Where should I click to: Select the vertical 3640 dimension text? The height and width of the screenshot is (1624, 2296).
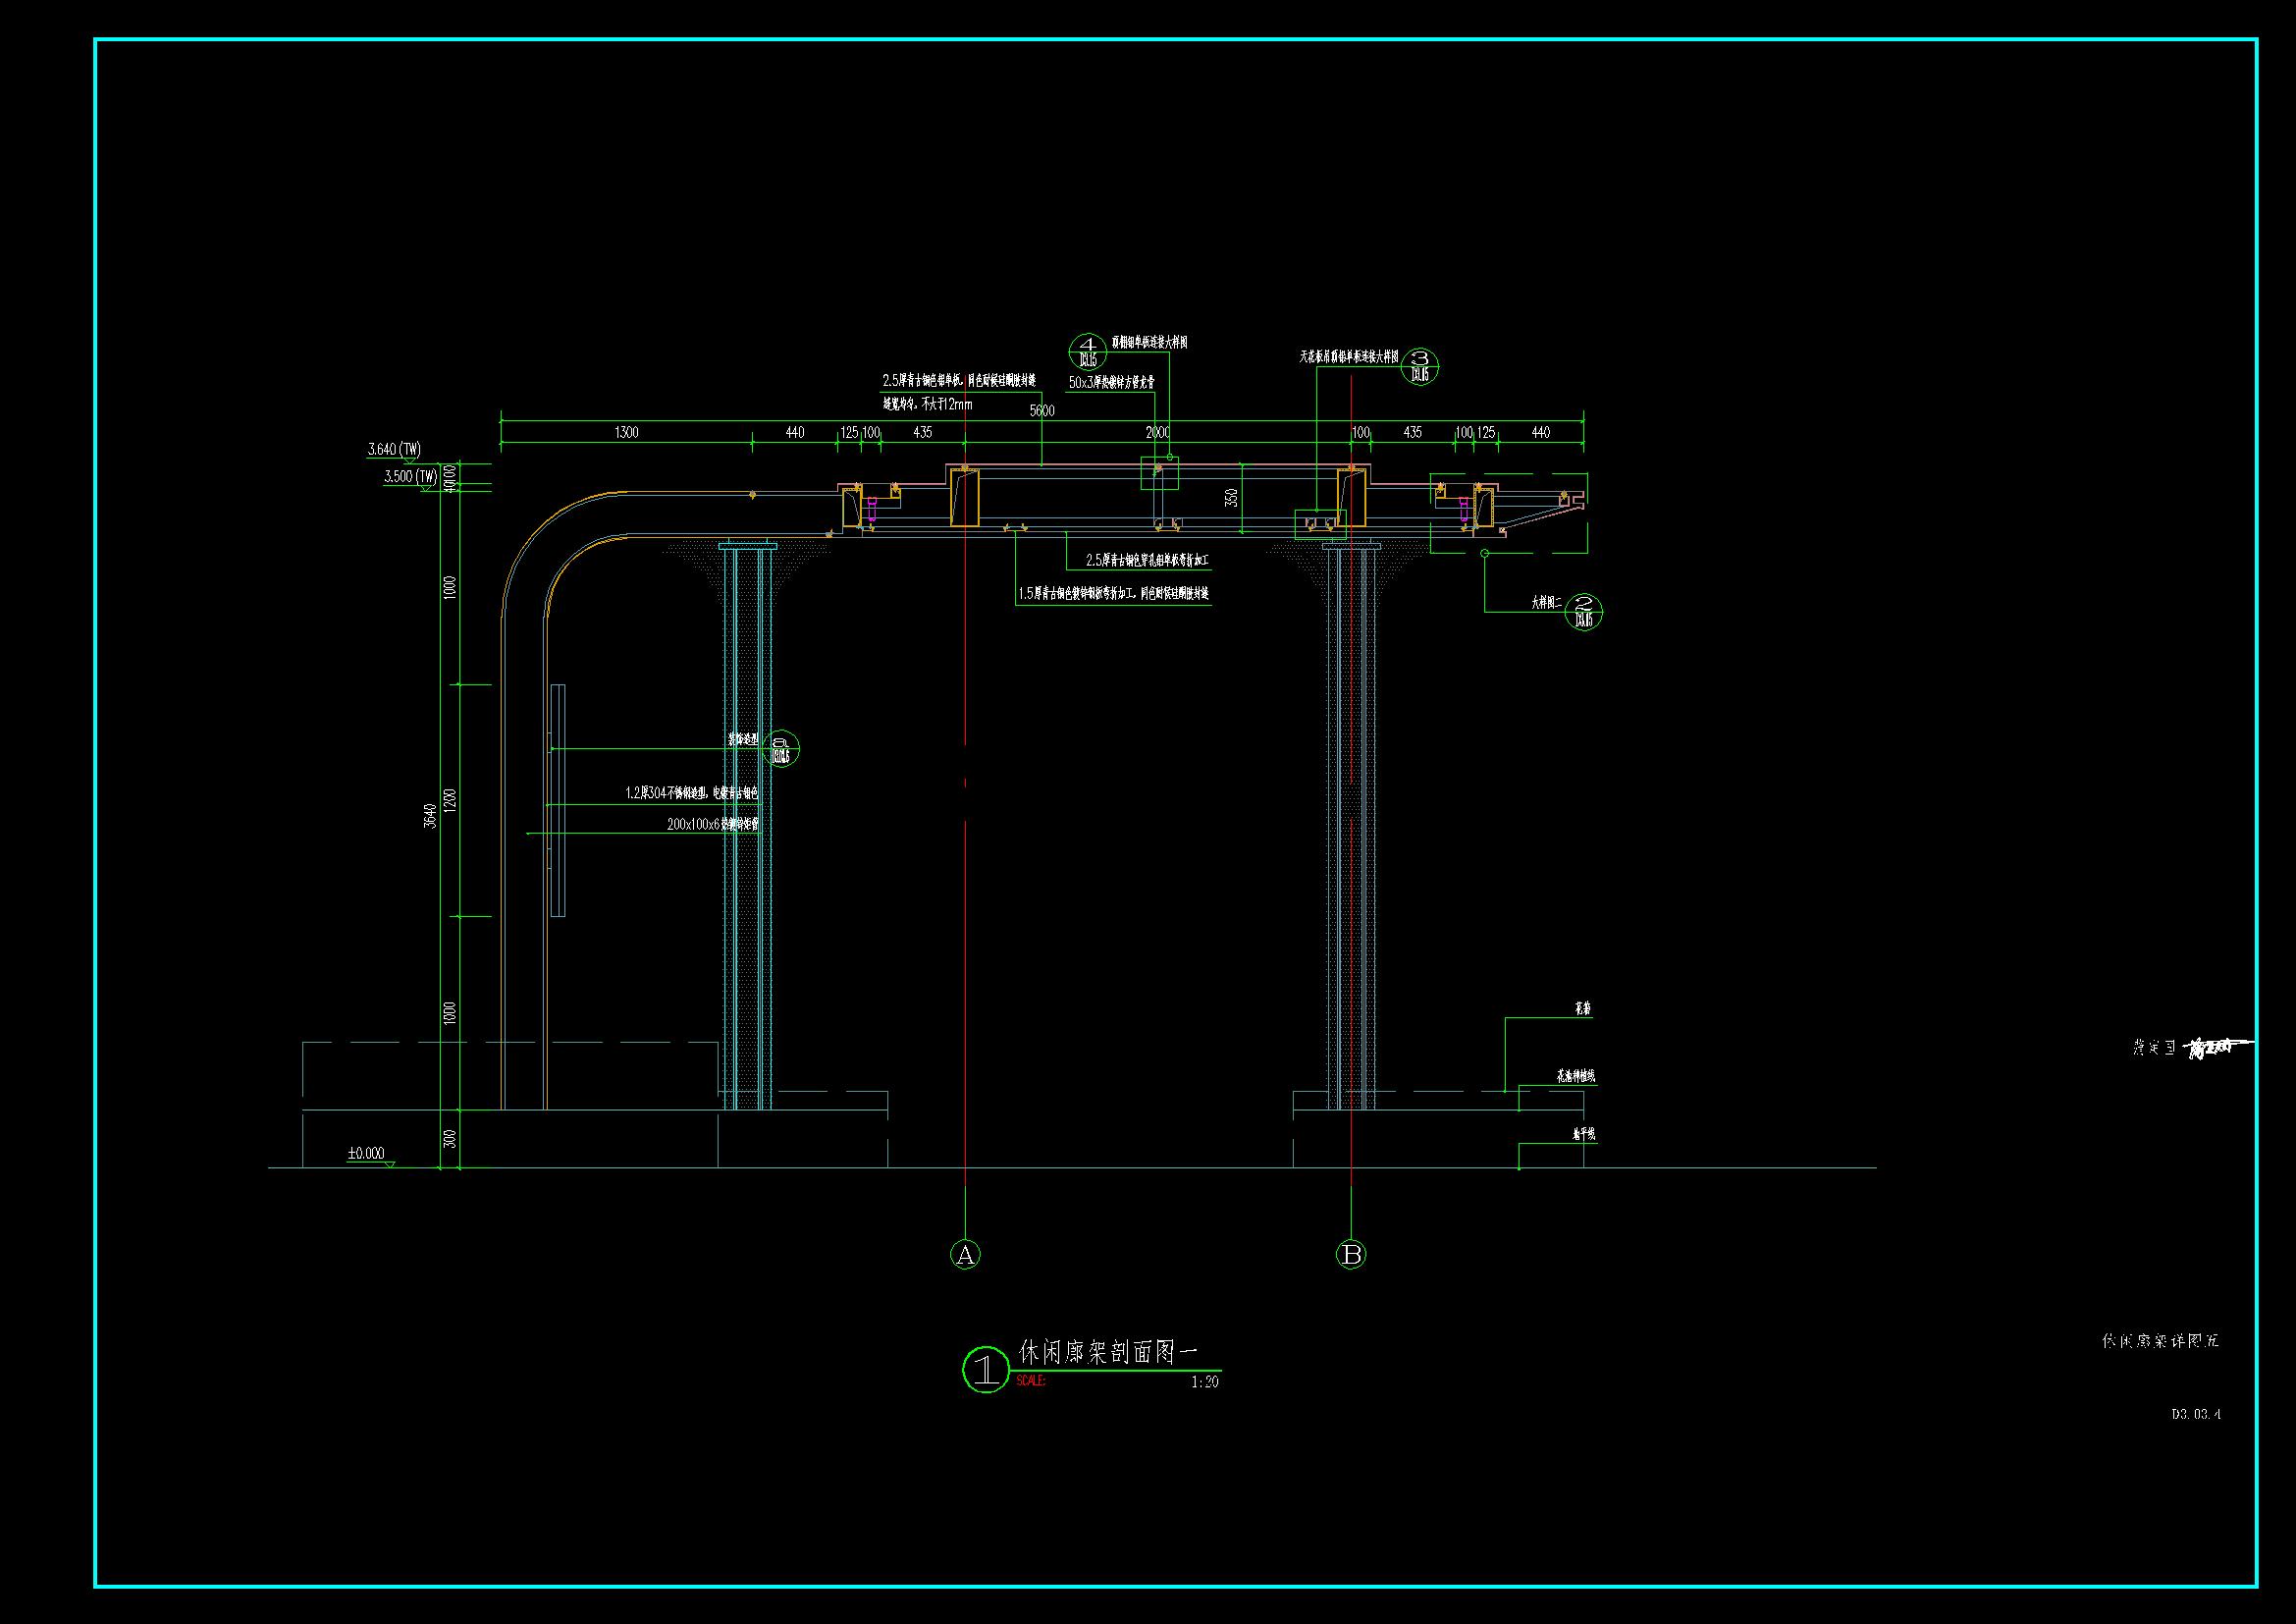tap(431, 816)
